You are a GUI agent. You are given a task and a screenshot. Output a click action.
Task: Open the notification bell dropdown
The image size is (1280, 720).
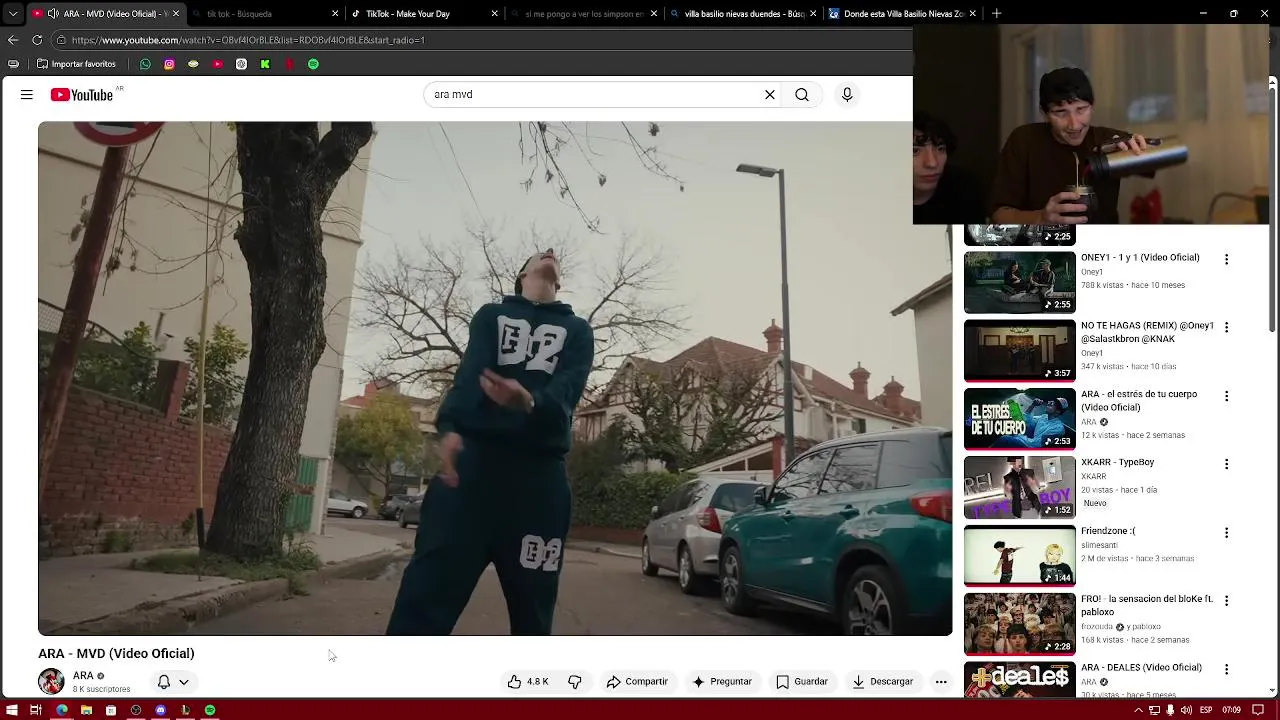(173, 682)
